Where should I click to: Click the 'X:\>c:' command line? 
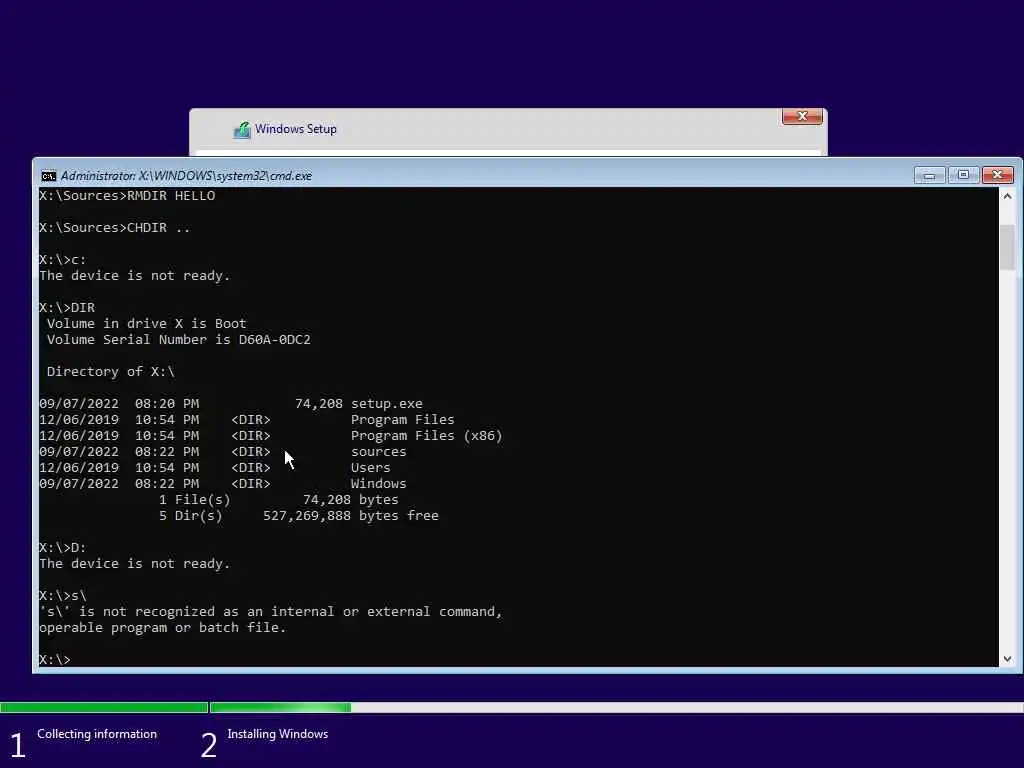(62, 260)
